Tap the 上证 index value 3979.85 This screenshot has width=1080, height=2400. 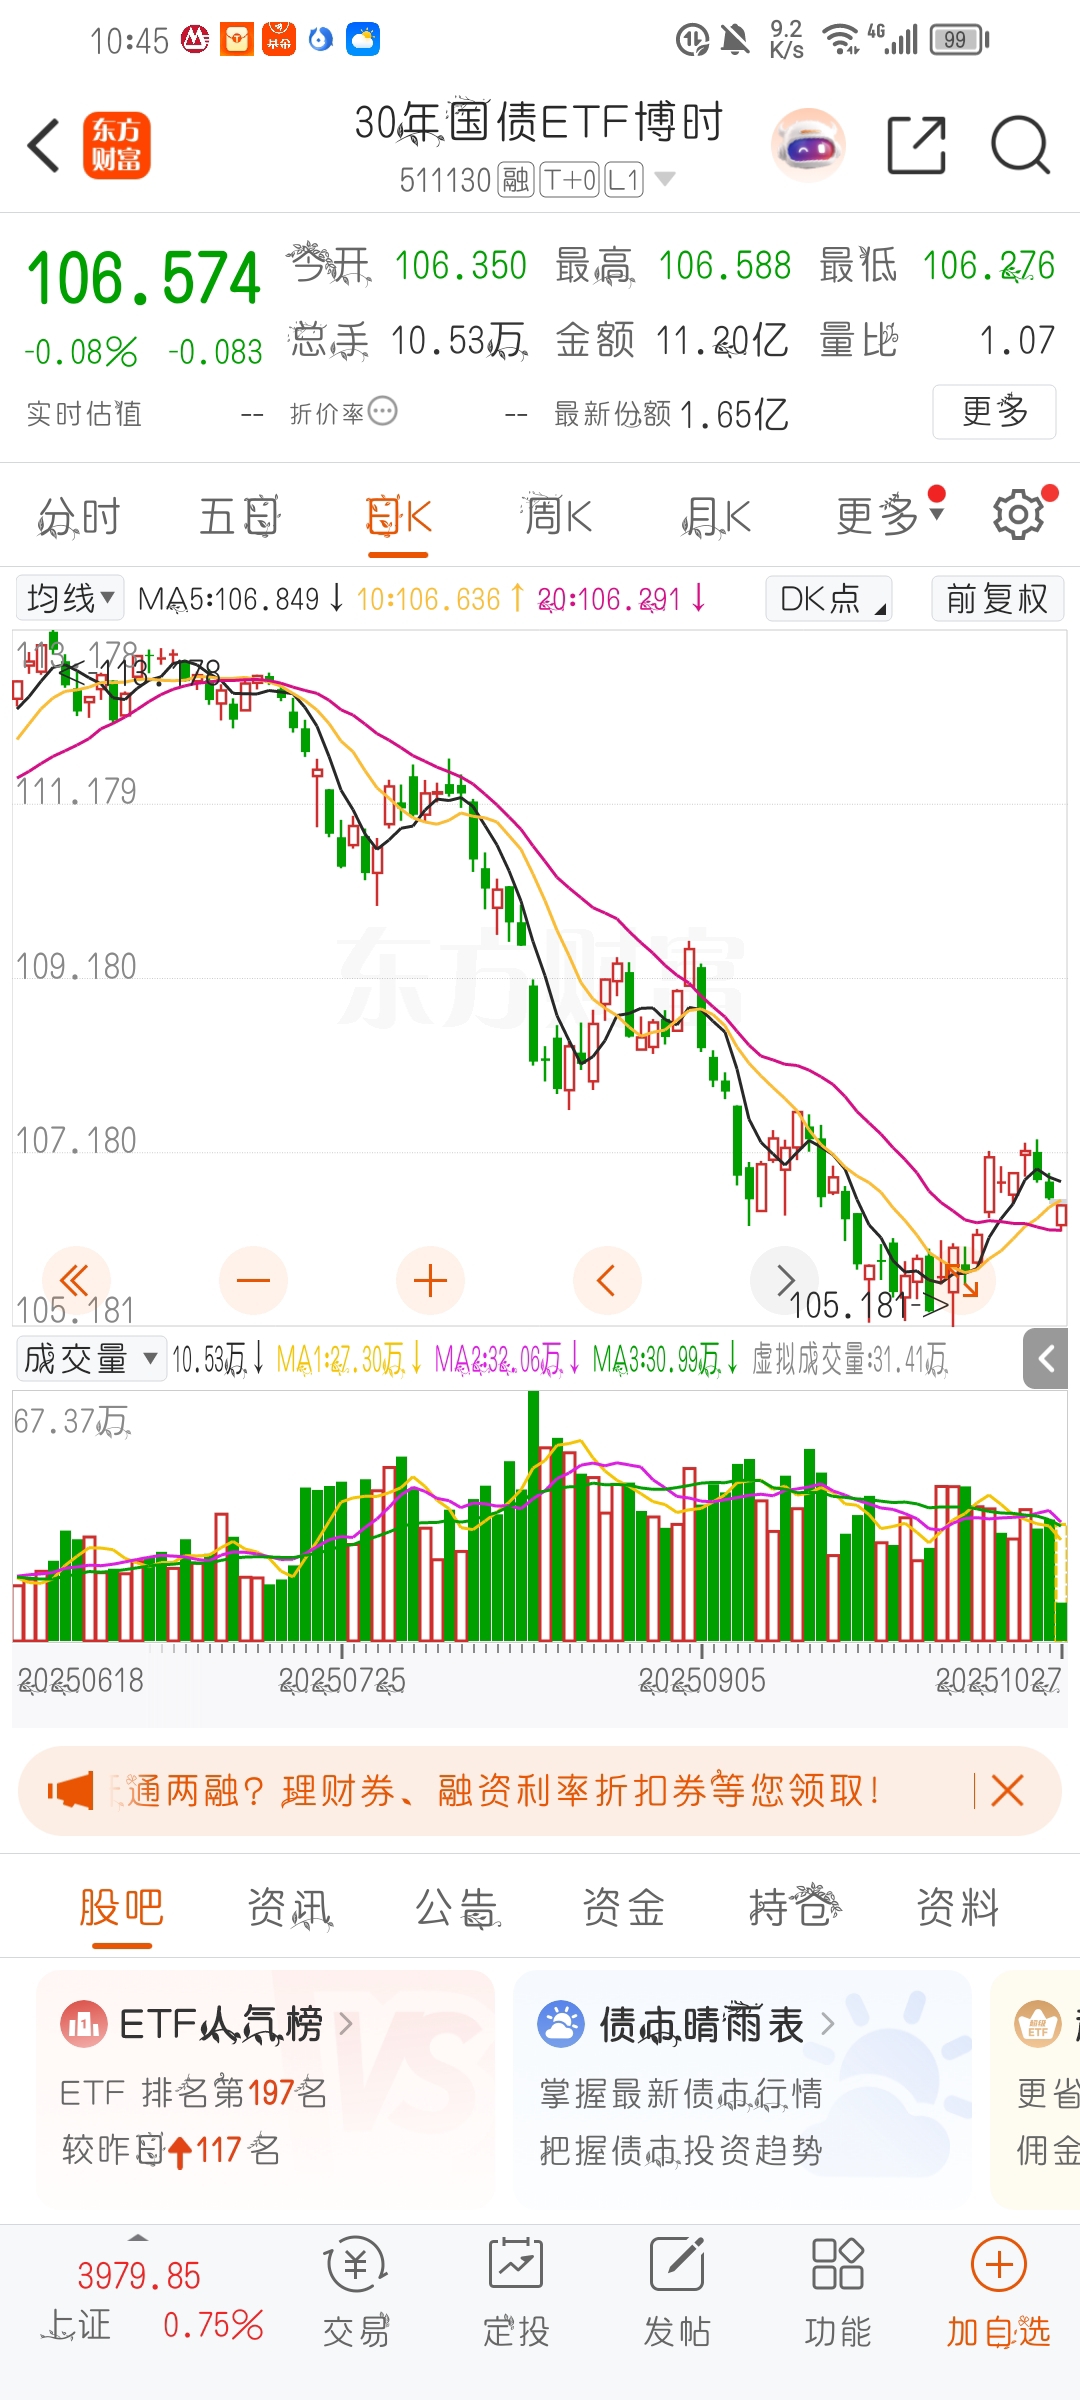139,2276
